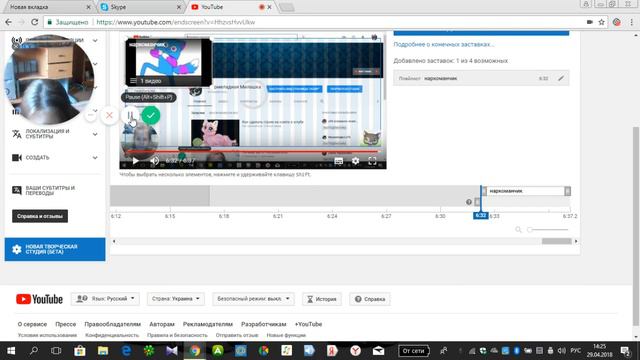Reload the page with refresh icon
Image resolution: width=640 pixels, height=360 pixels.
[x=35, y=22]
